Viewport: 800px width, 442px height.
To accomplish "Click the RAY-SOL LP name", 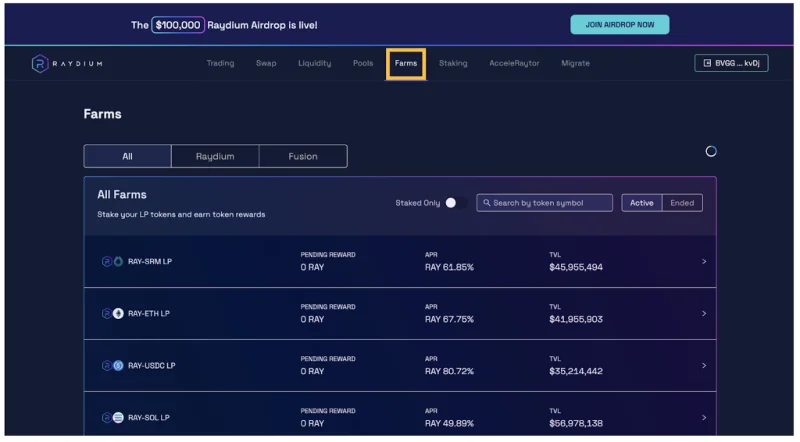I will coord(148,418).
